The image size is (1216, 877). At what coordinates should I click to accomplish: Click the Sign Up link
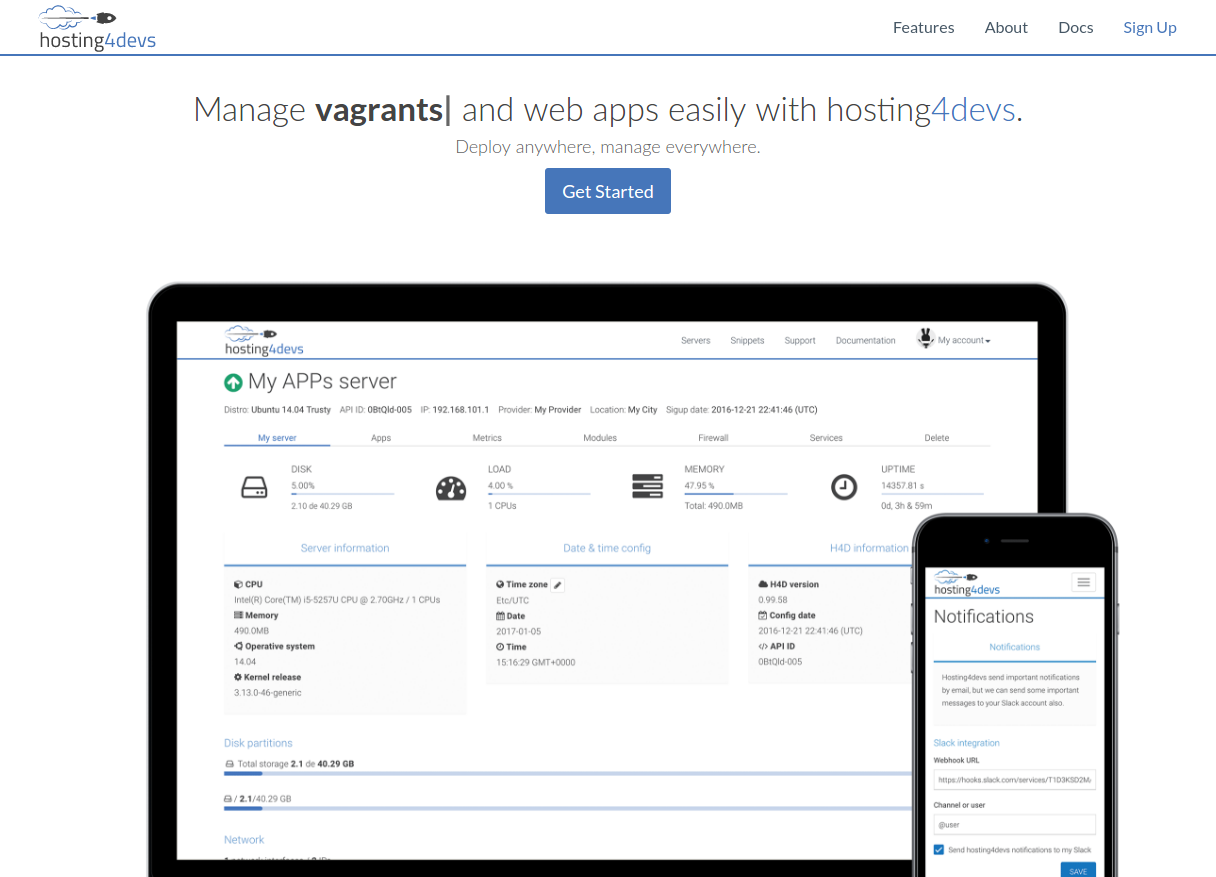1149,27
